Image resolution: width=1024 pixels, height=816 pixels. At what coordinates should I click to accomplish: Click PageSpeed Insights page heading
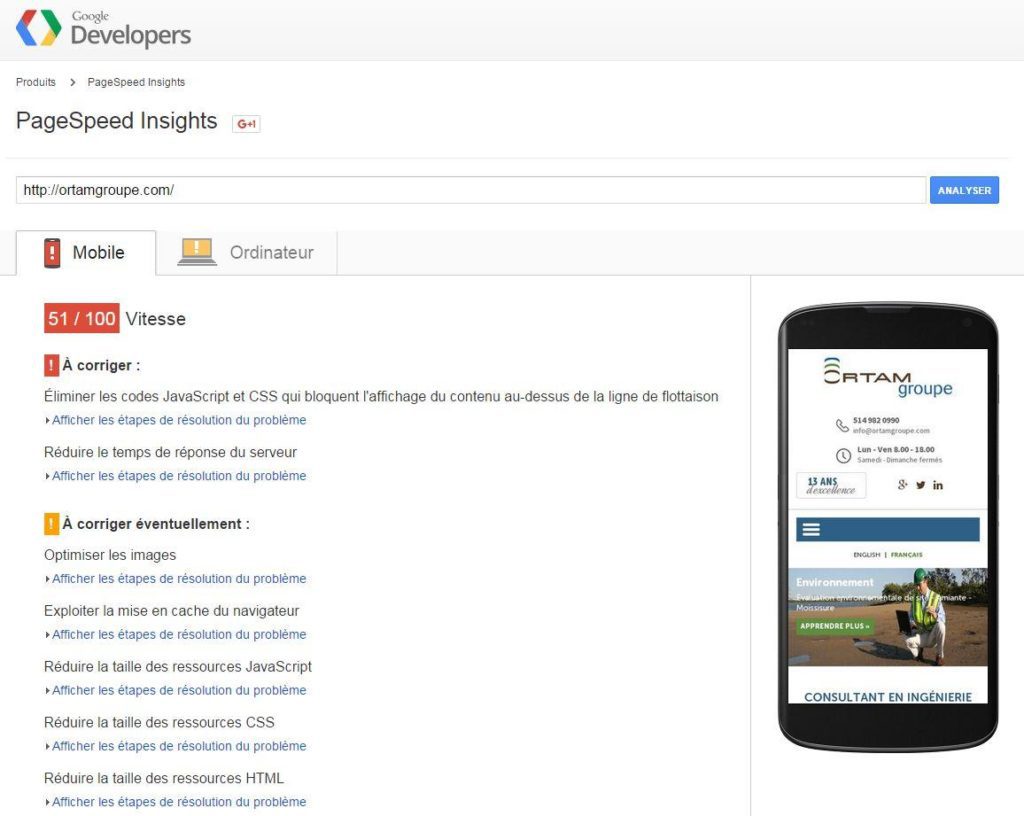[x=116, y=121]
